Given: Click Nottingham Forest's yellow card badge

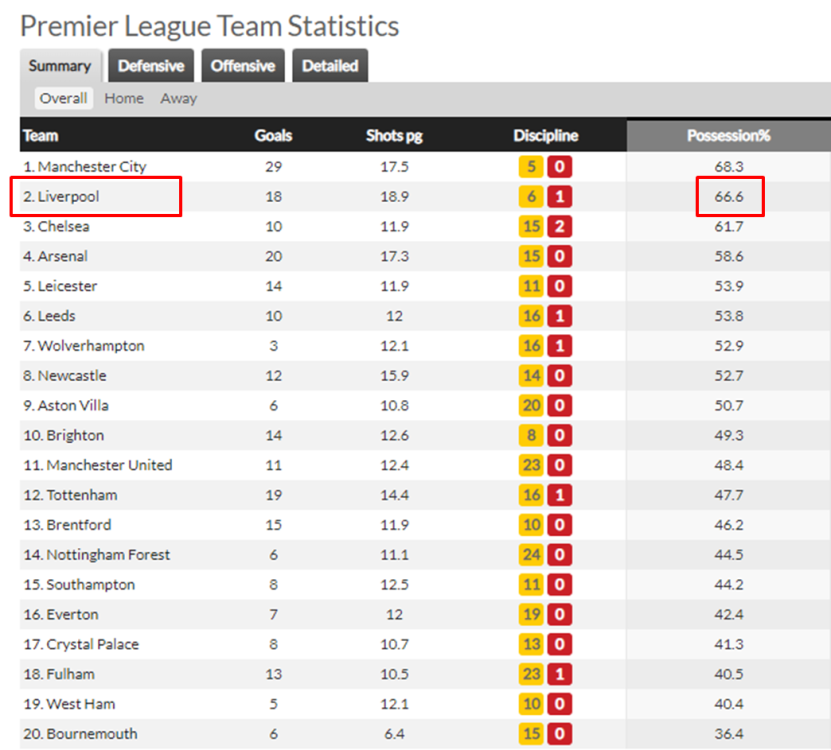Looking at the screenshot, I should (532, 554).
